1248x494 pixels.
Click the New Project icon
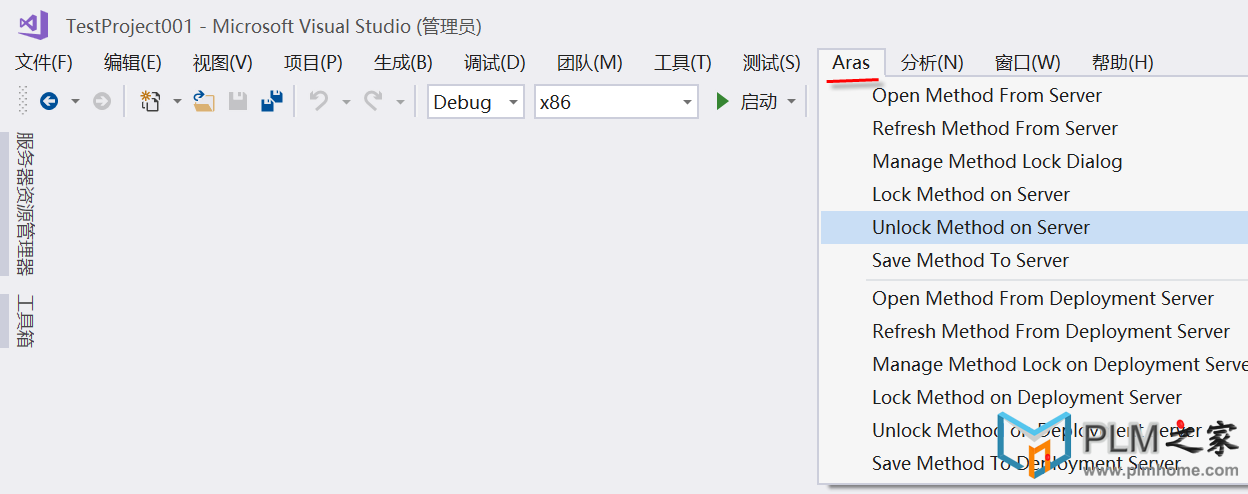150,101
